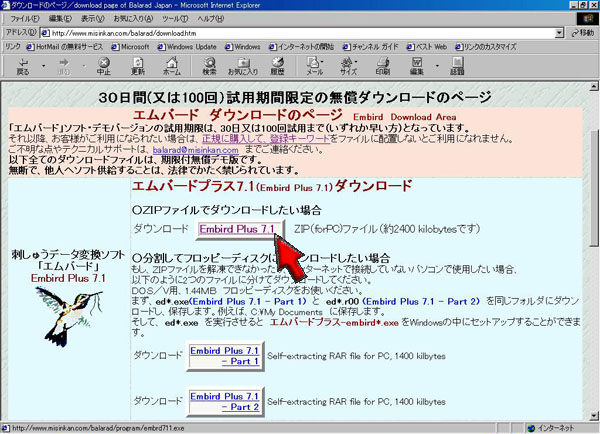Open the 編集(E) menu
The height and width of the screenshot is (434, 600).
[60, 18]
